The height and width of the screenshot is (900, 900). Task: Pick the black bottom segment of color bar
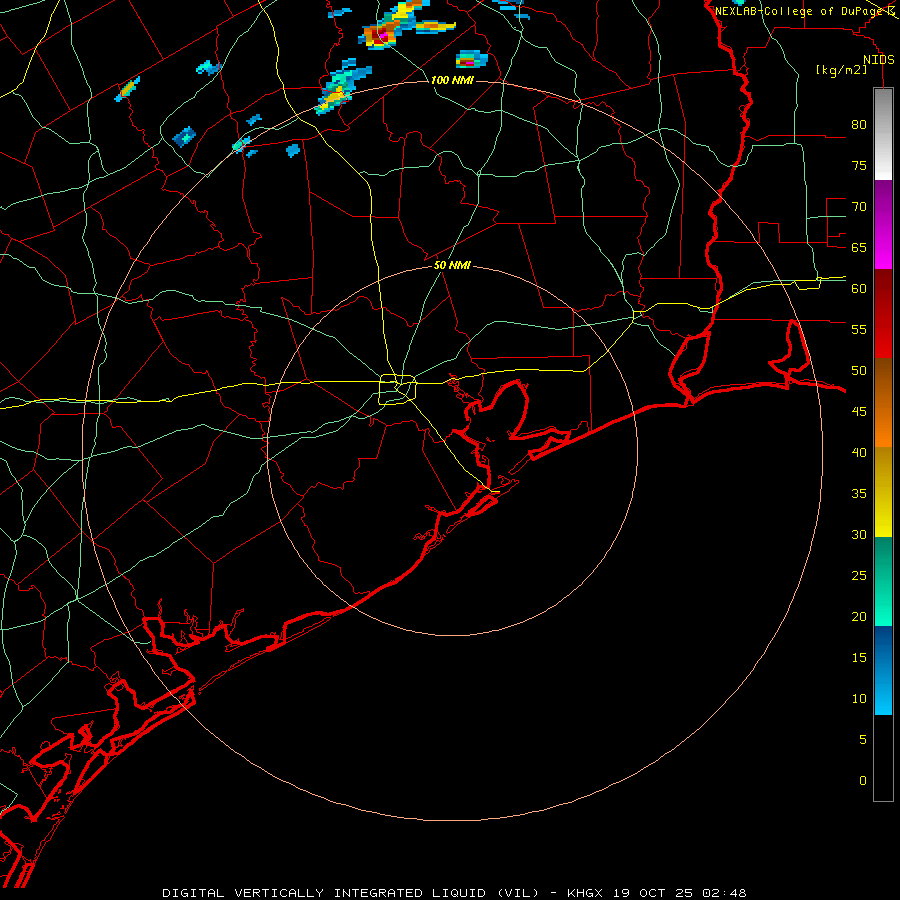[883, 758]
